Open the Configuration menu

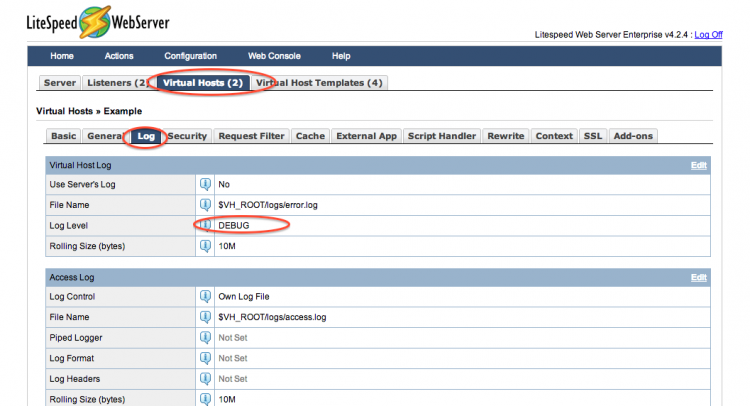coord(190,56)
